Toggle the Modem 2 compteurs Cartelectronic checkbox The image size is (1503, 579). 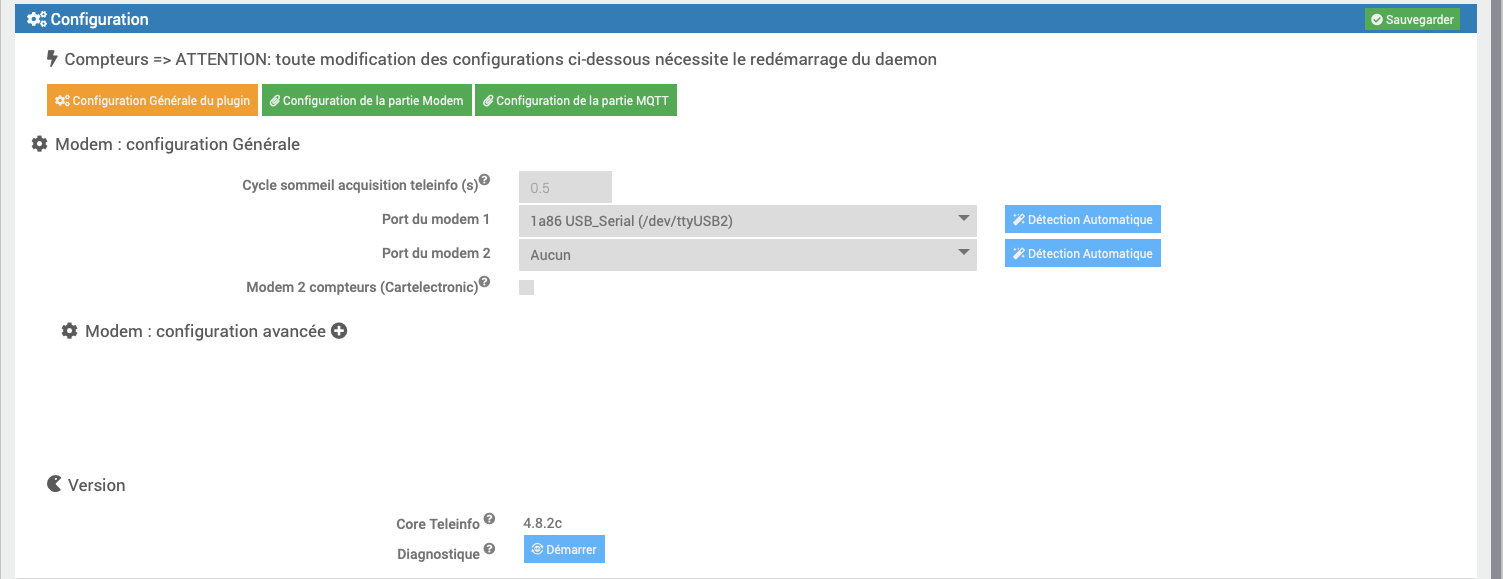(527, 288)
